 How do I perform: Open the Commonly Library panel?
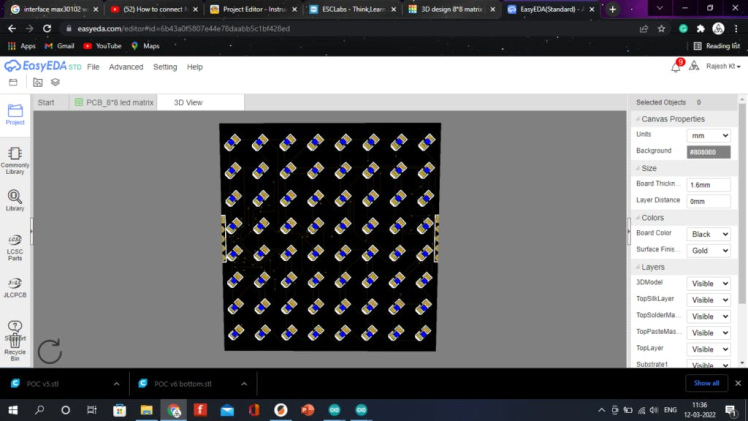pyautogui.click(x=15, y=160)
